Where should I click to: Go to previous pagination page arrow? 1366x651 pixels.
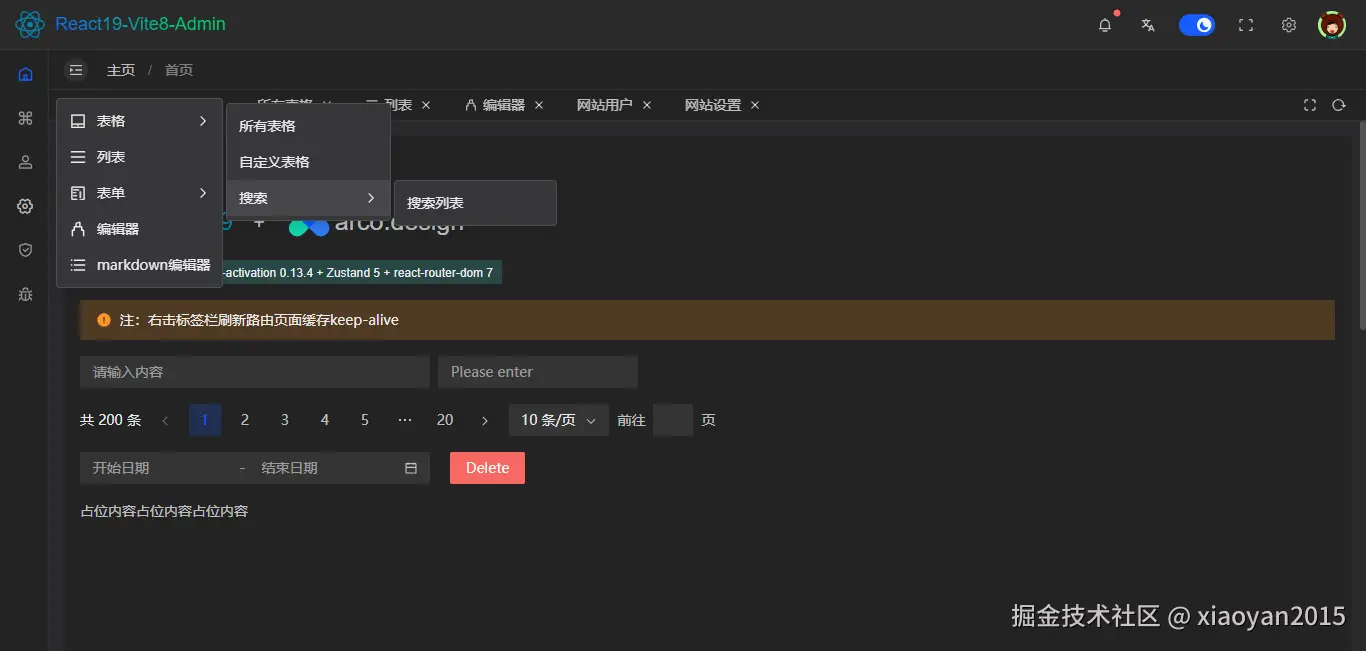(x=165, y=421)
